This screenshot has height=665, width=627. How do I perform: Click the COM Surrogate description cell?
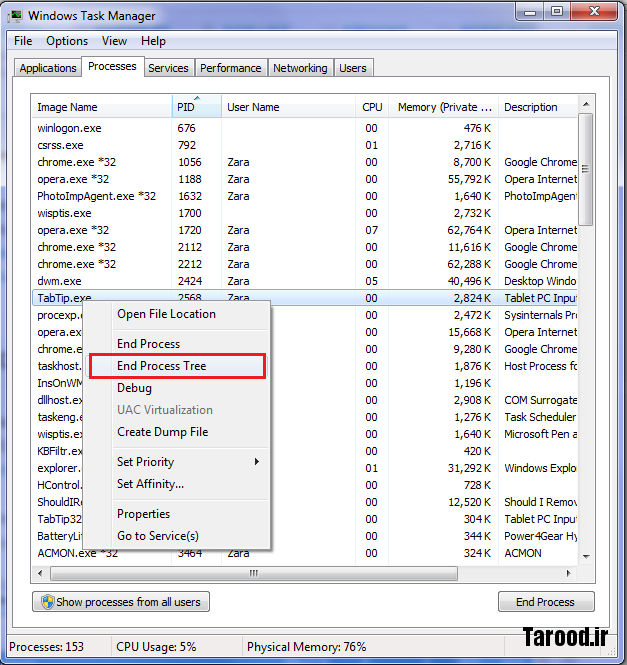(x=540, y=400)
